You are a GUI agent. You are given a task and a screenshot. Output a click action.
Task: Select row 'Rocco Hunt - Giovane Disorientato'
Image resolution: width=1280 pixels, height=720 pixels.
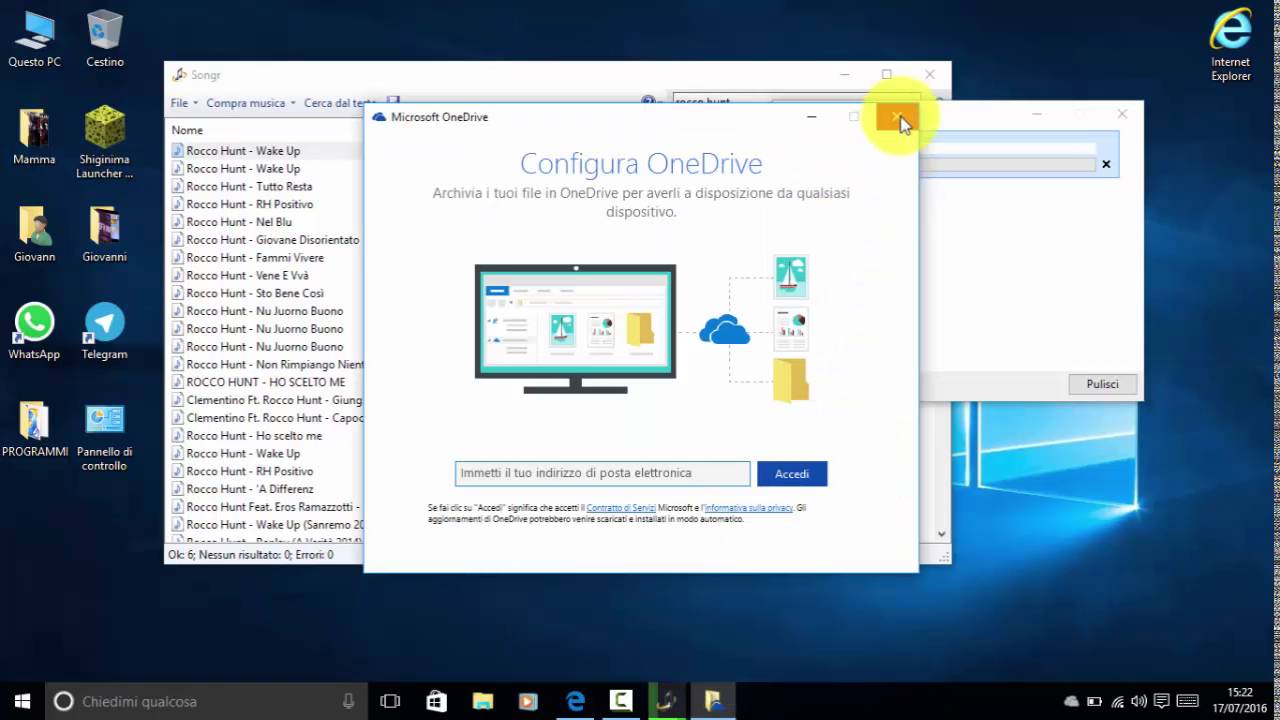[266, 240]
